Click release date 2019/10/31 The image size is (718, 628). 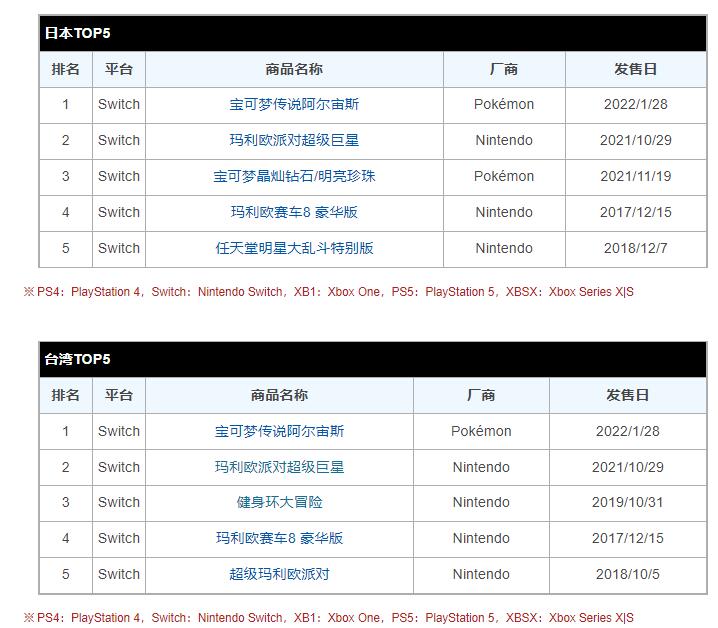click(627, 502)
